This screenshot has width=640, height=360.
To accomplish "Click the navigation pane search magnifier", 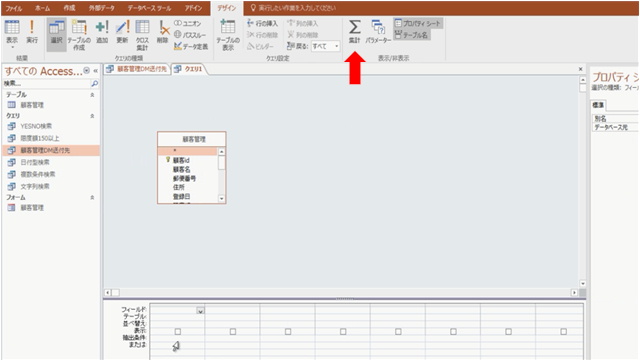I will click(x=94, y=84).
